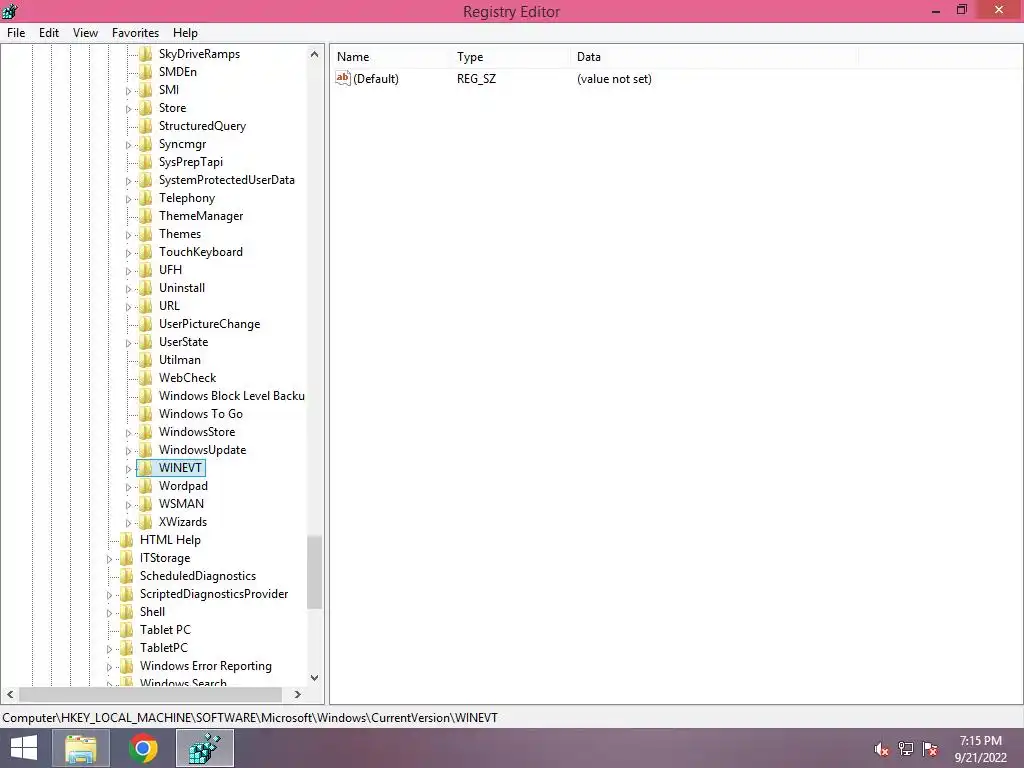Click the SMDEn folder icon
This screenshot has width=1024, height=768.
pos(146,72)
